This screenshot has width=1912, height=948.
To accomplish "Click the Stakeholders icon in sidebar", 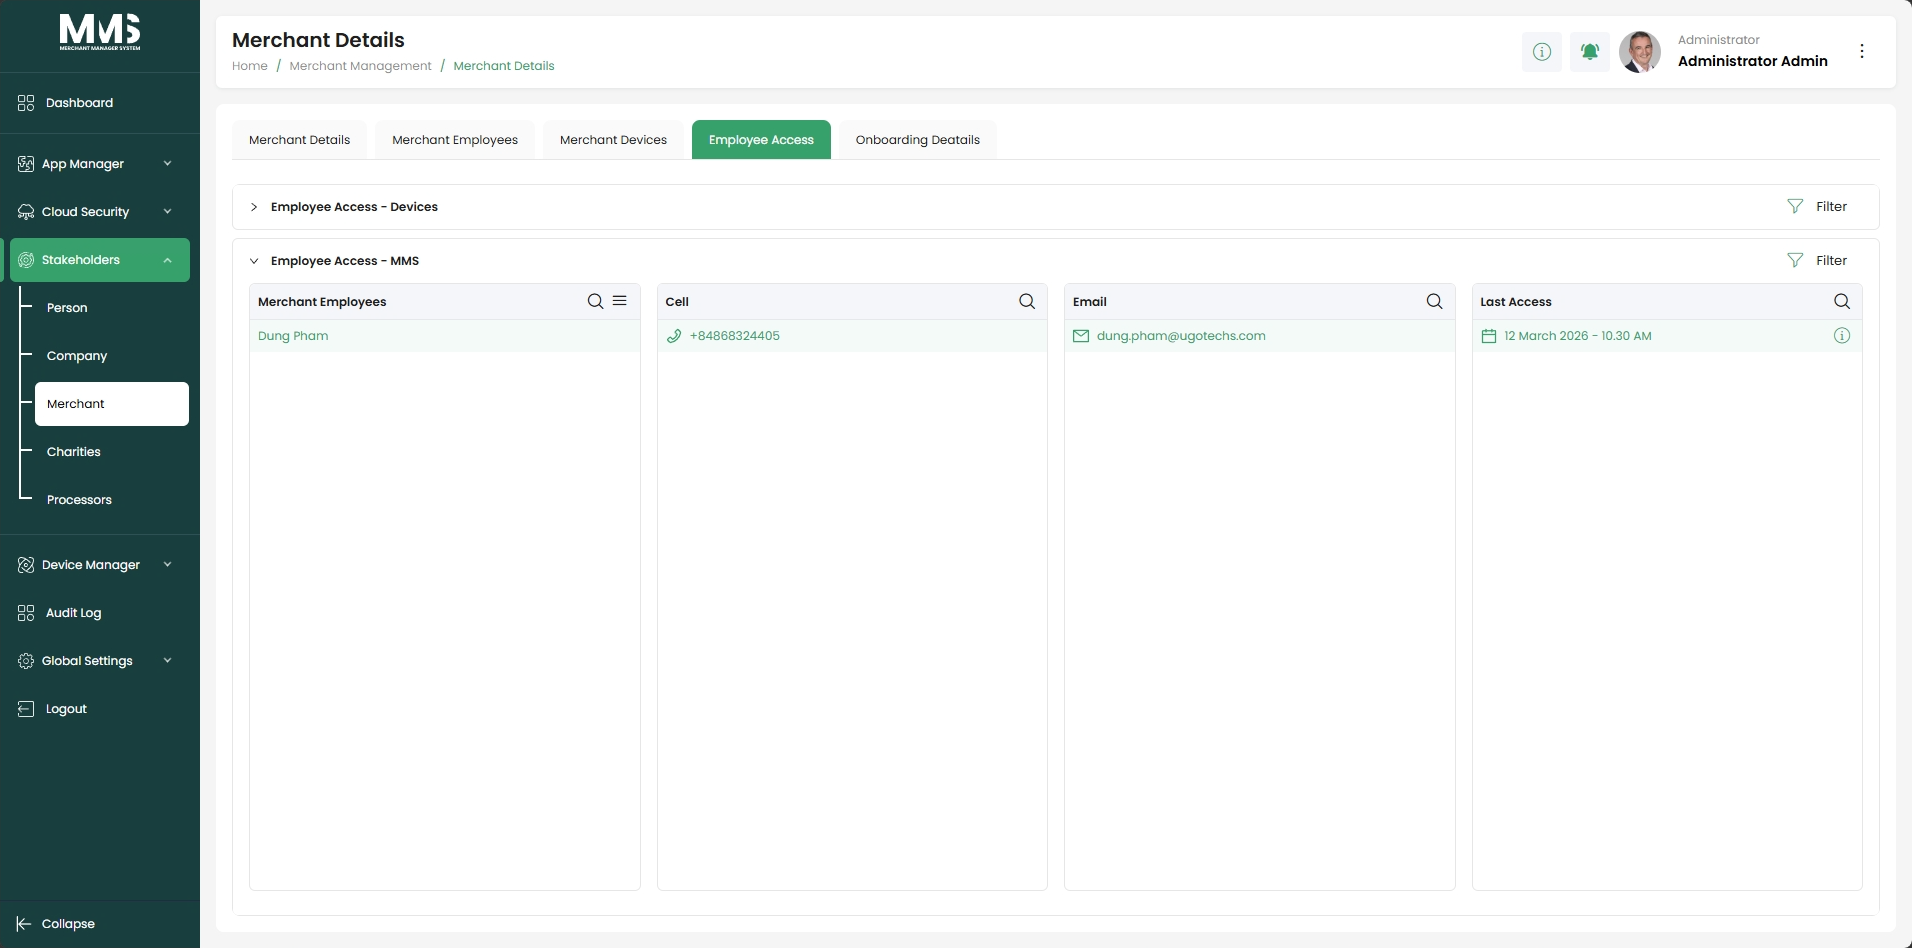I will point(26,260).
